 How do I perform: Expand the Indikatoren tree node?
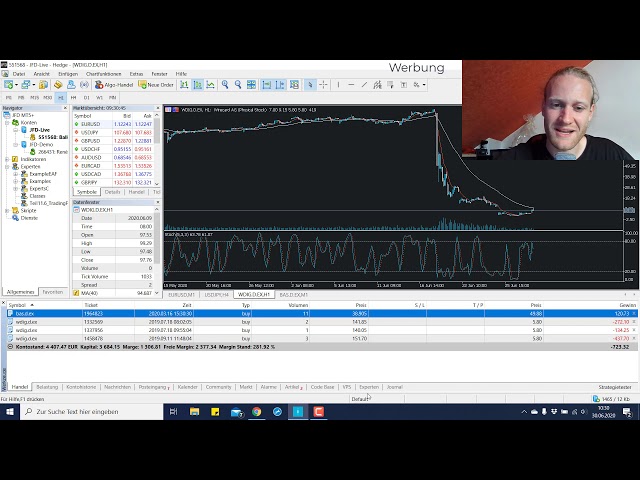point(6,159)
